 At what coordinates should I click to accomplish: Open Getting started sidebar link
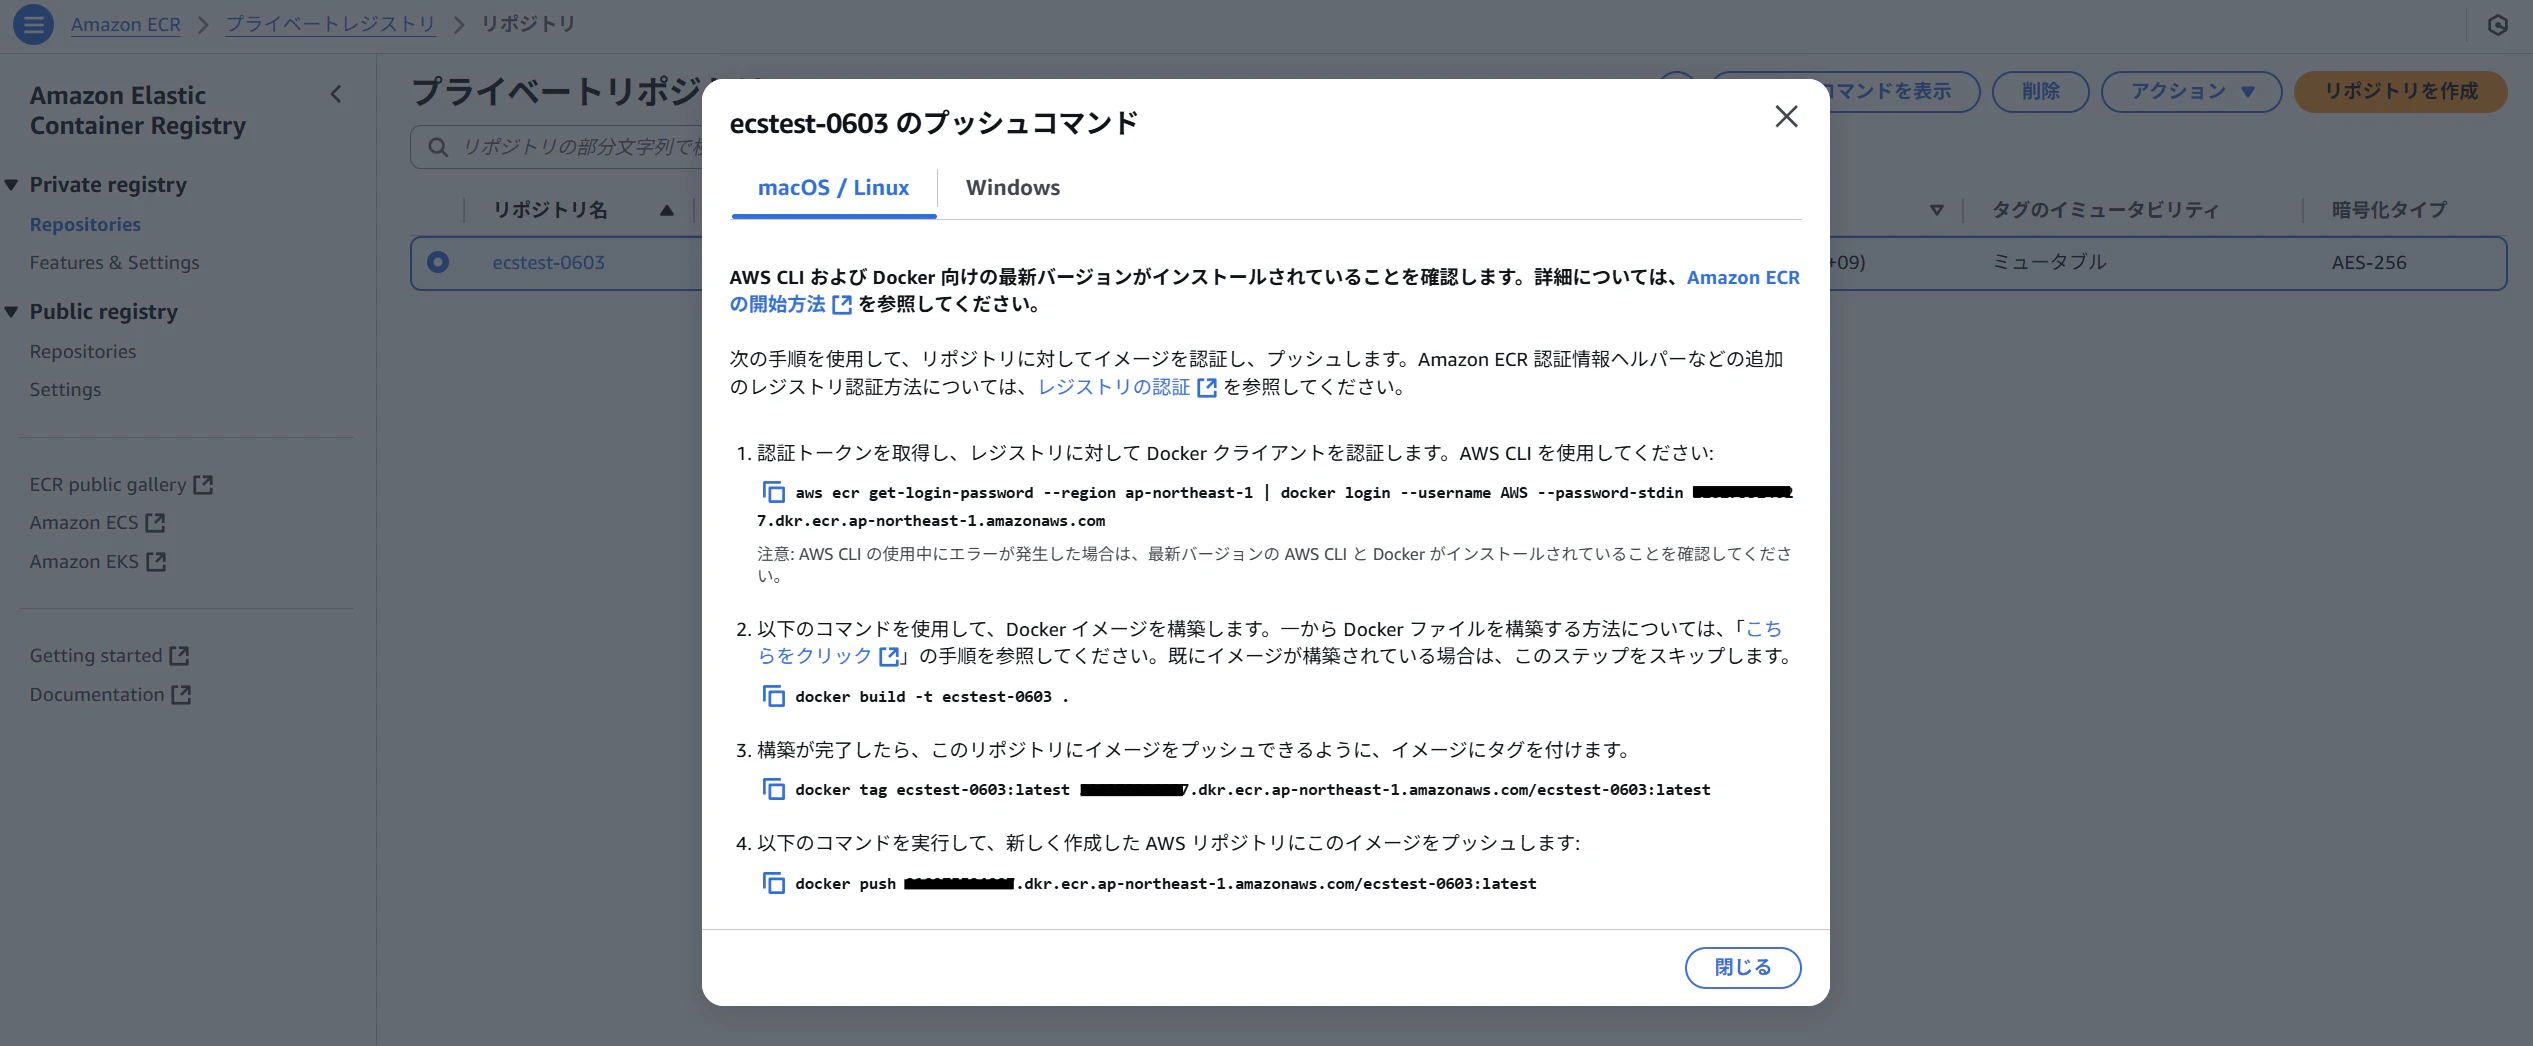point(96,656)
